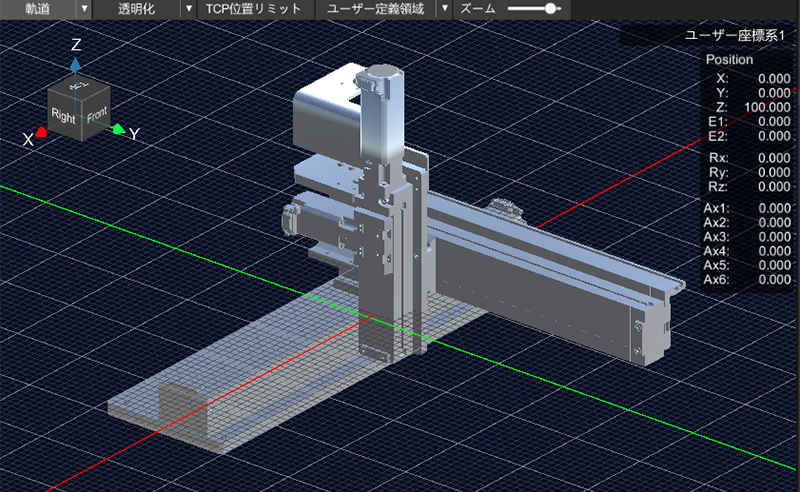Image resolution: width=800 pixels, height=492 pixels.
Task: Select the Front face of the view cube
Action: point(96,116)
